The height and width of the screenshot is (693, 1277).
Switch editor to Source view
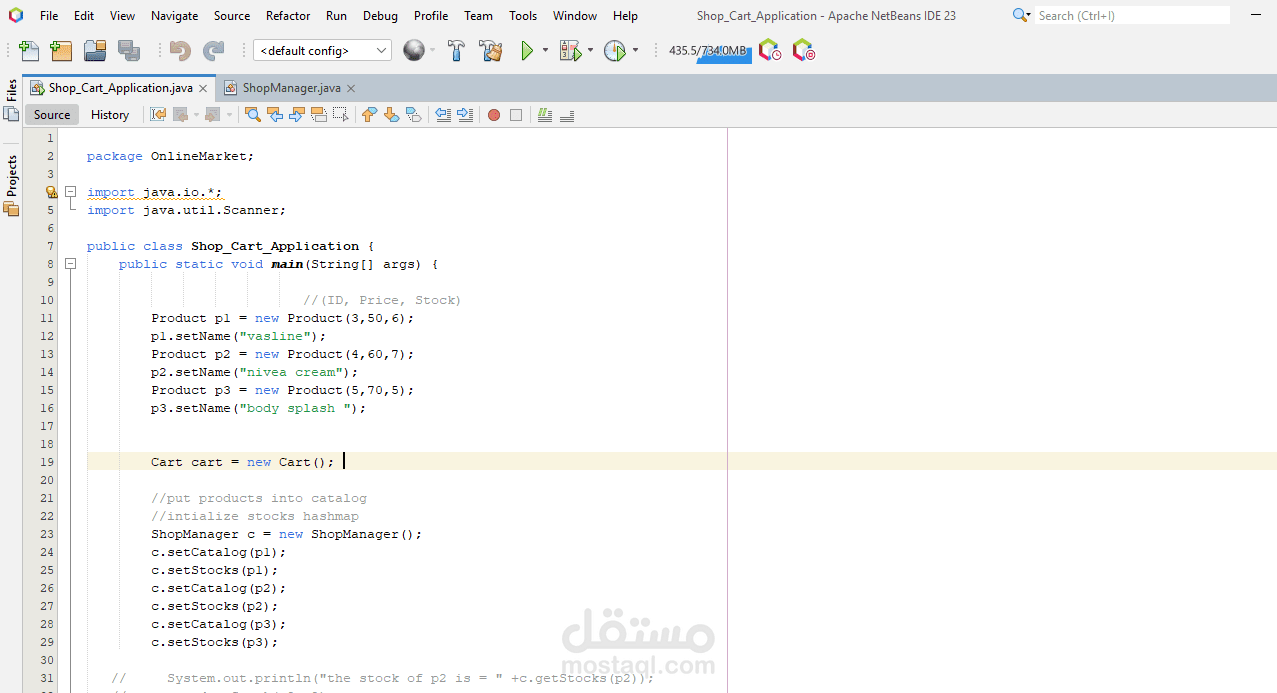(x=52, y=115)
